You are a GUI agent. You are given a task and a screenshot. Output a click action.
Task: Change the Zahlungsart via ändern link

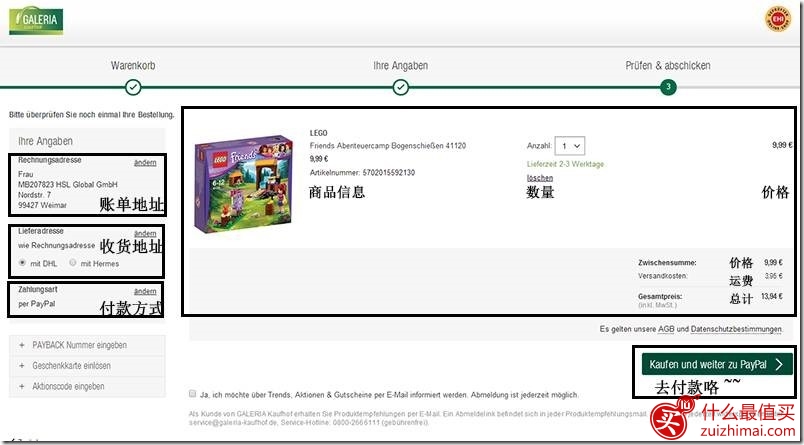[145, 292]
